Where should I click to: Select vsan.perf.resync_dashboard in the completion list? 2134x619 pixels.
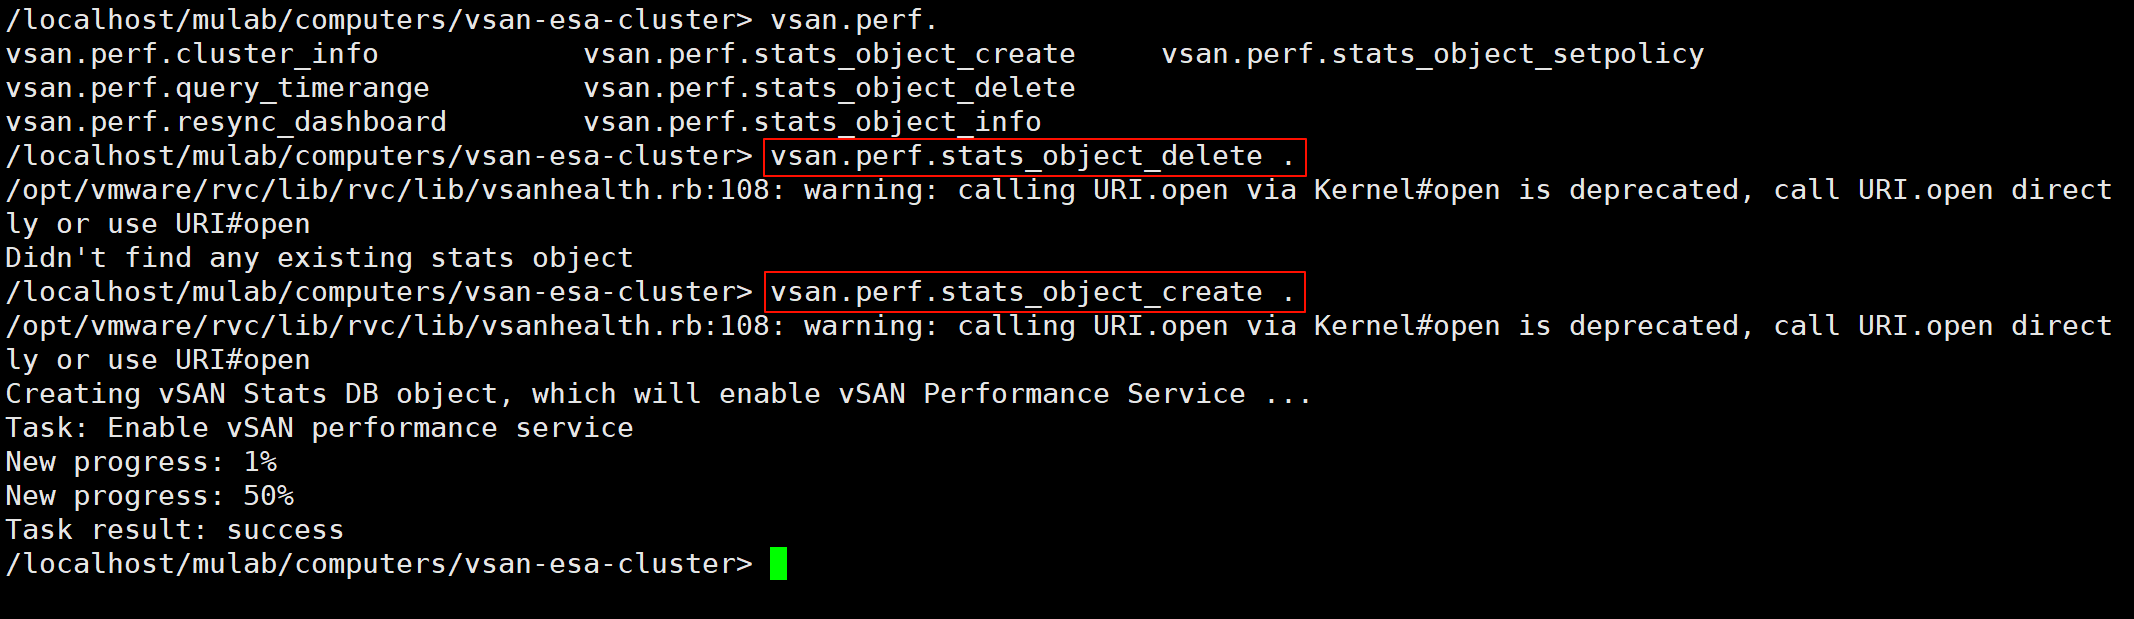pos(226,122)
